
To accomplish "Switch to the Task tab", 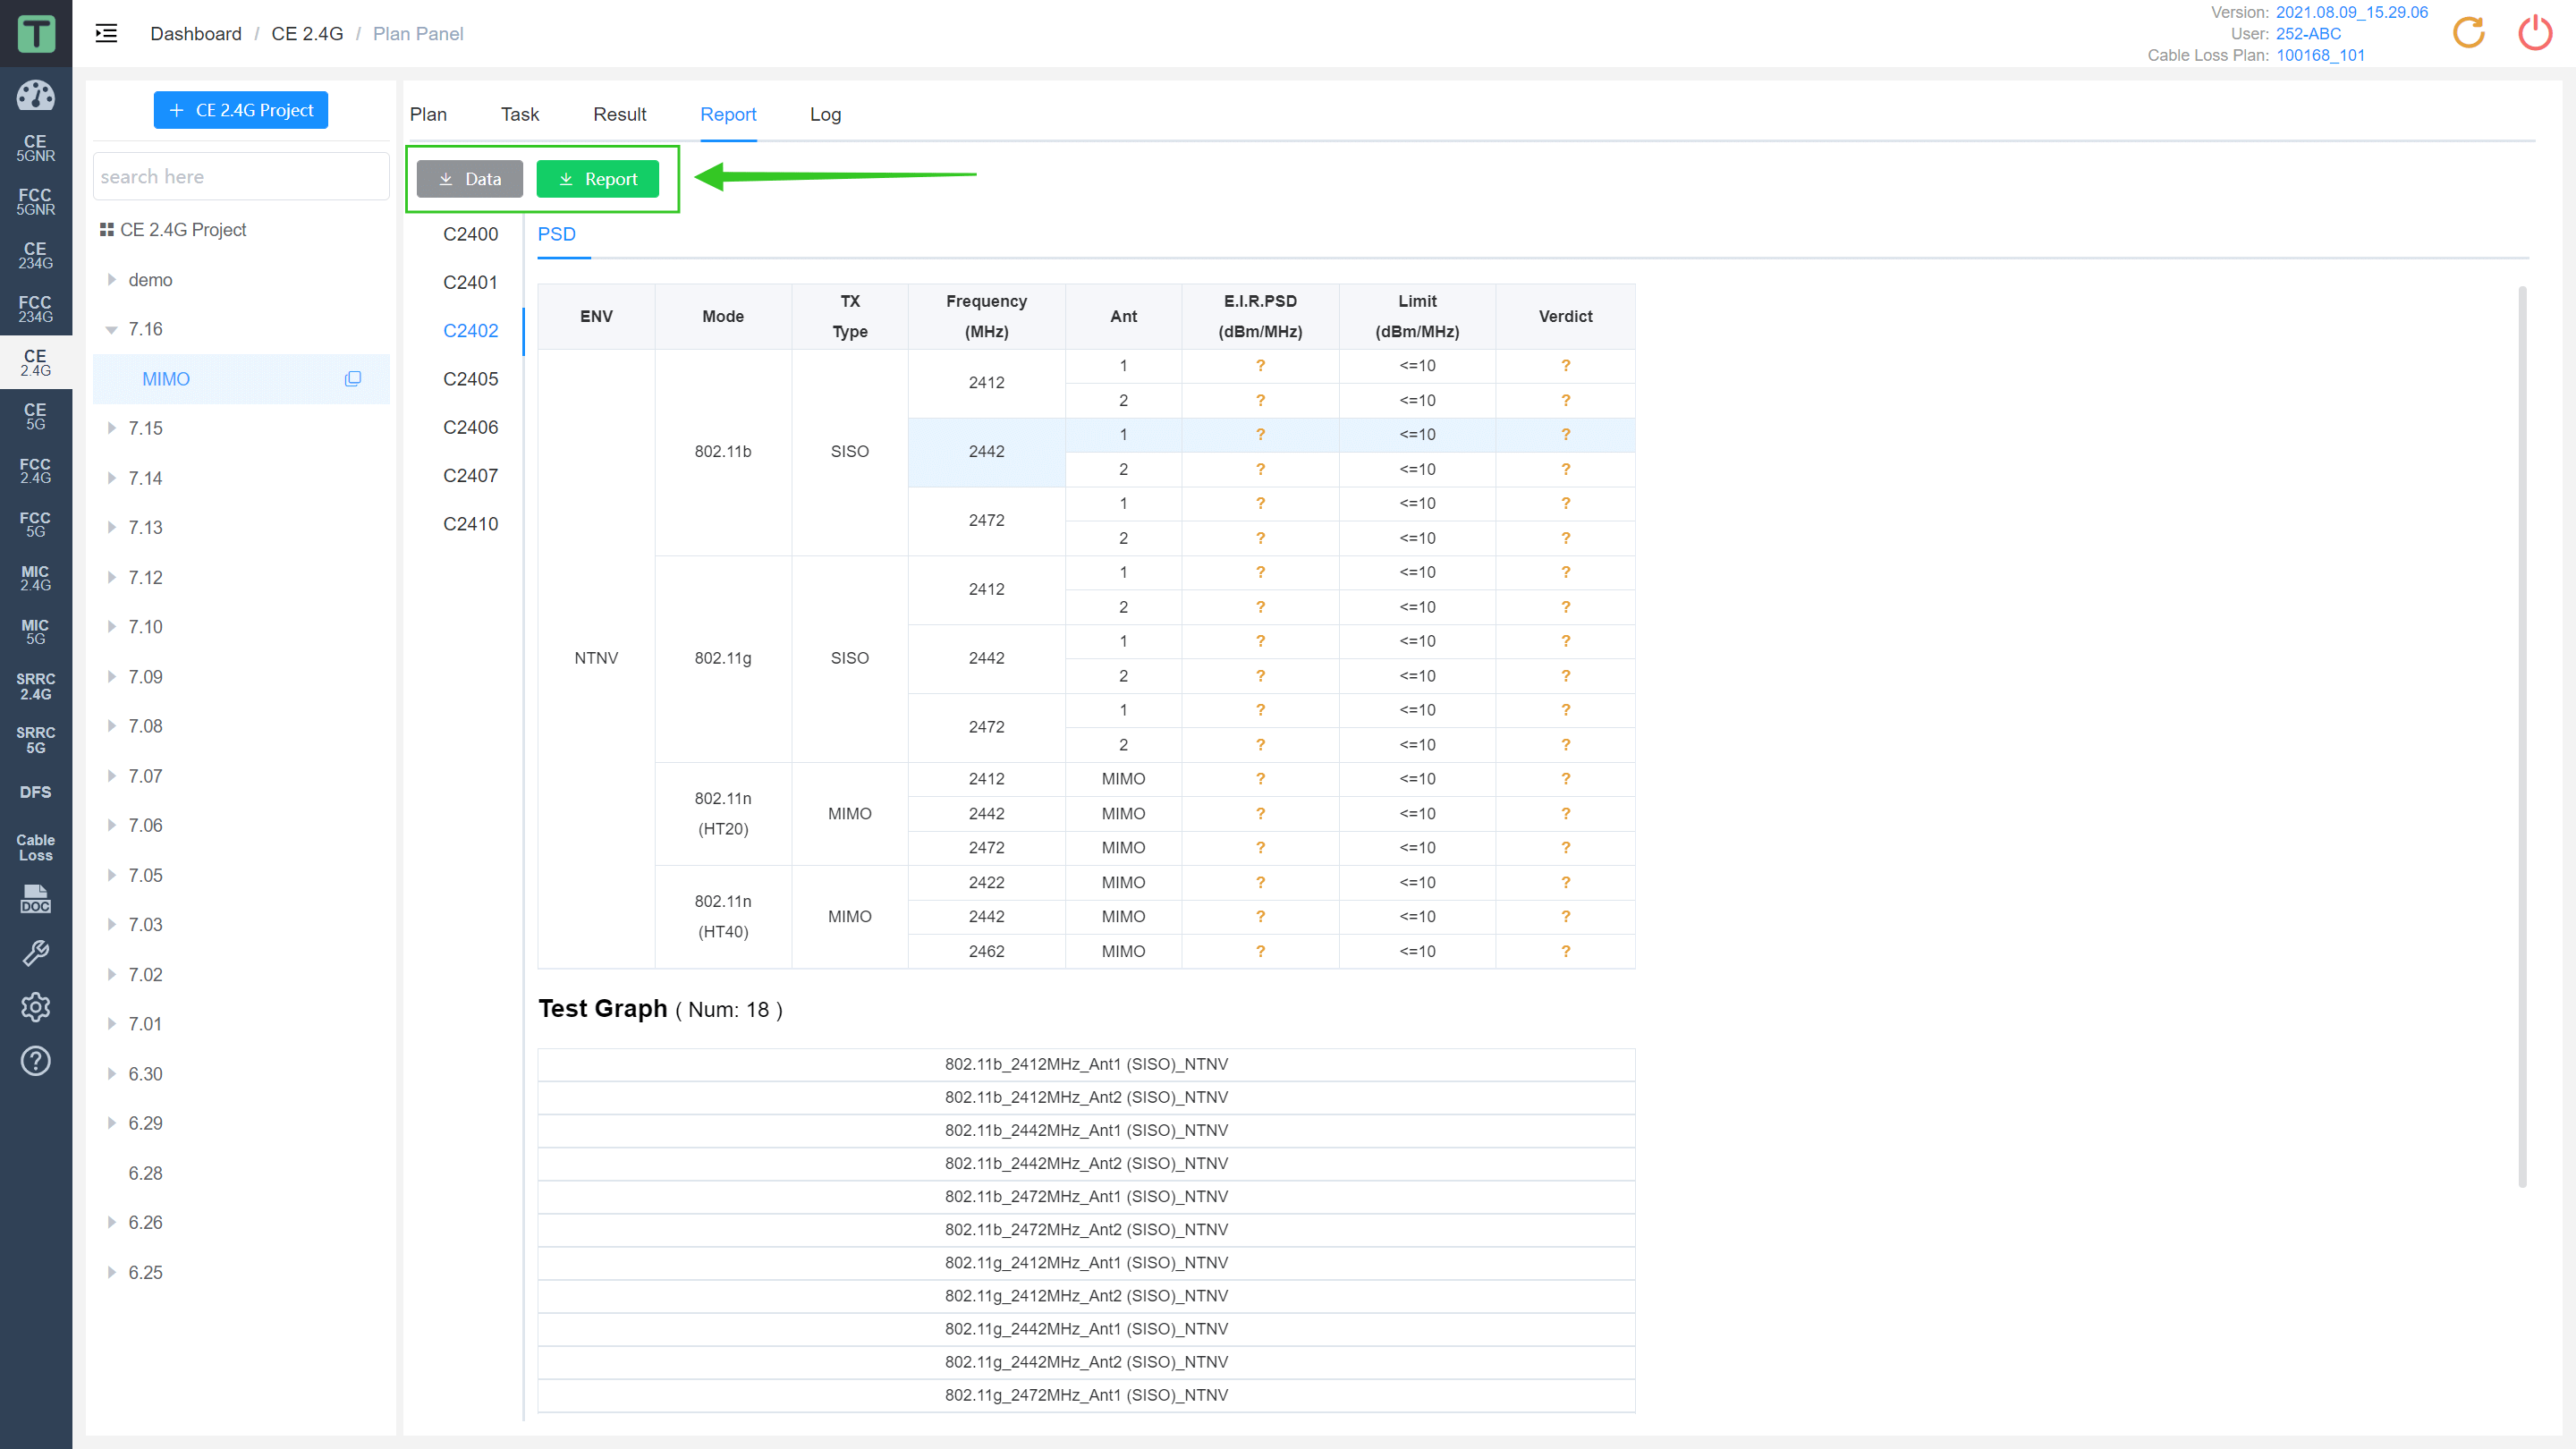I will click(x=520, y=114).
